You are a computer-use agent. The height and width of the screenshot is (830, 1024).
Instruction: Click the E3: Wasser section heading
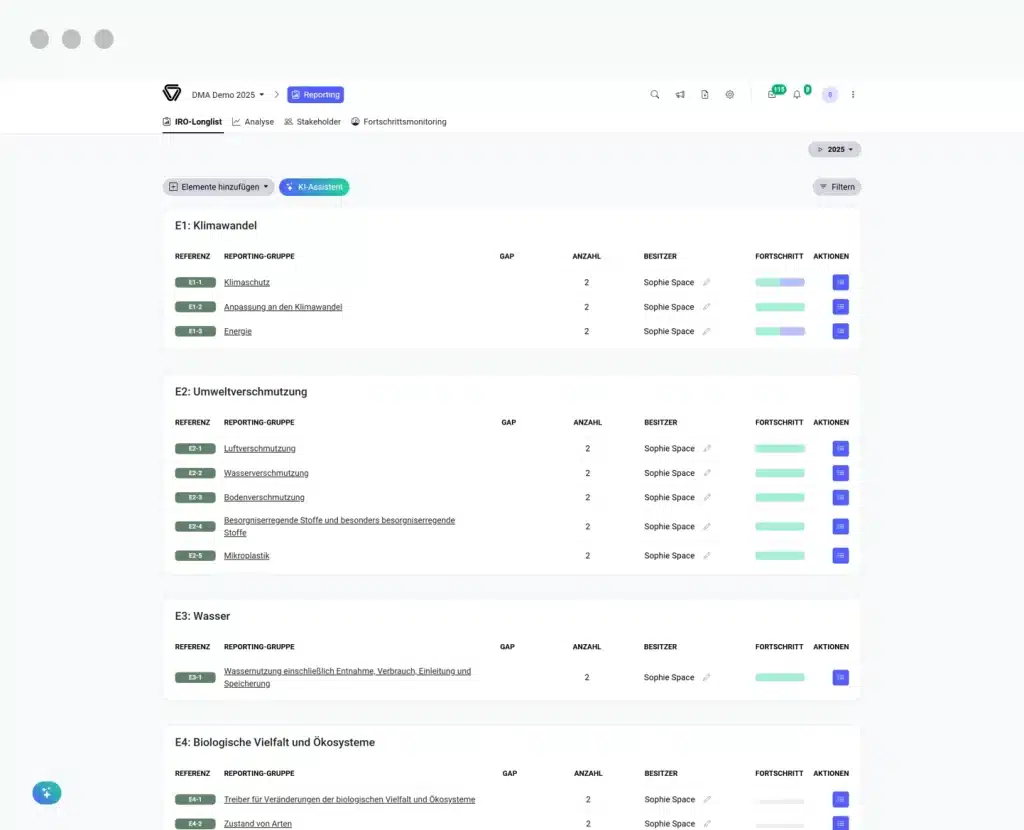(202, 616)
